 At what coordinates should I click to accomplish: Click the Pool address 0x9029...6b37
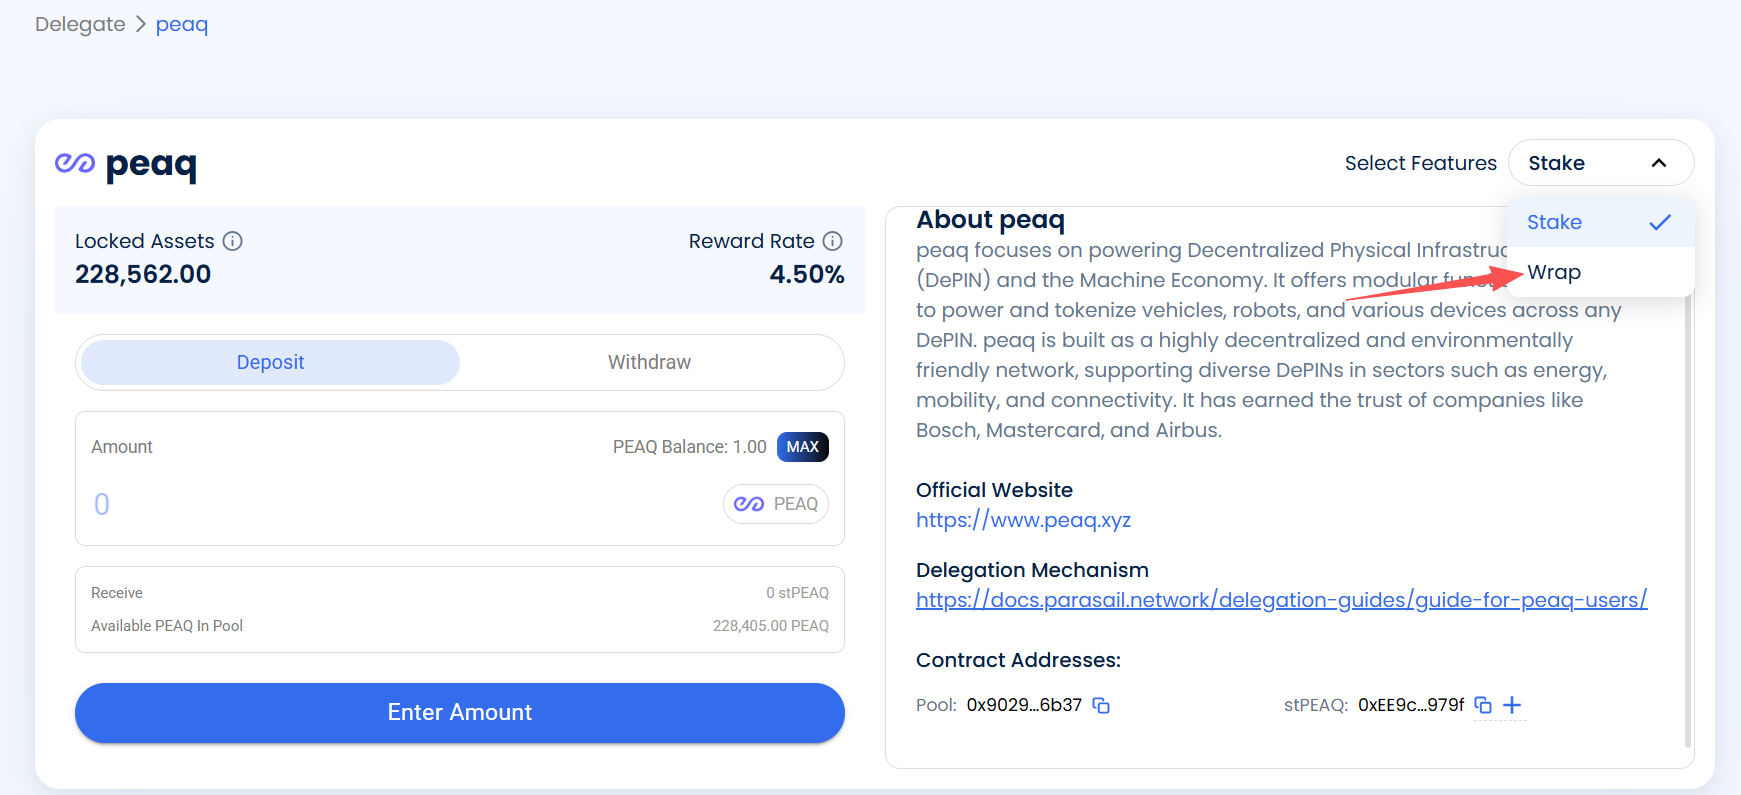click(x=1024, y=705)
